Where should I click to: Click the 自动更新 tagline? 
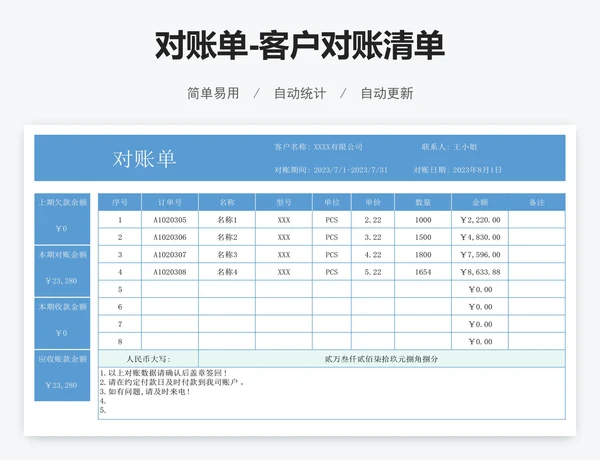point(387,93)
